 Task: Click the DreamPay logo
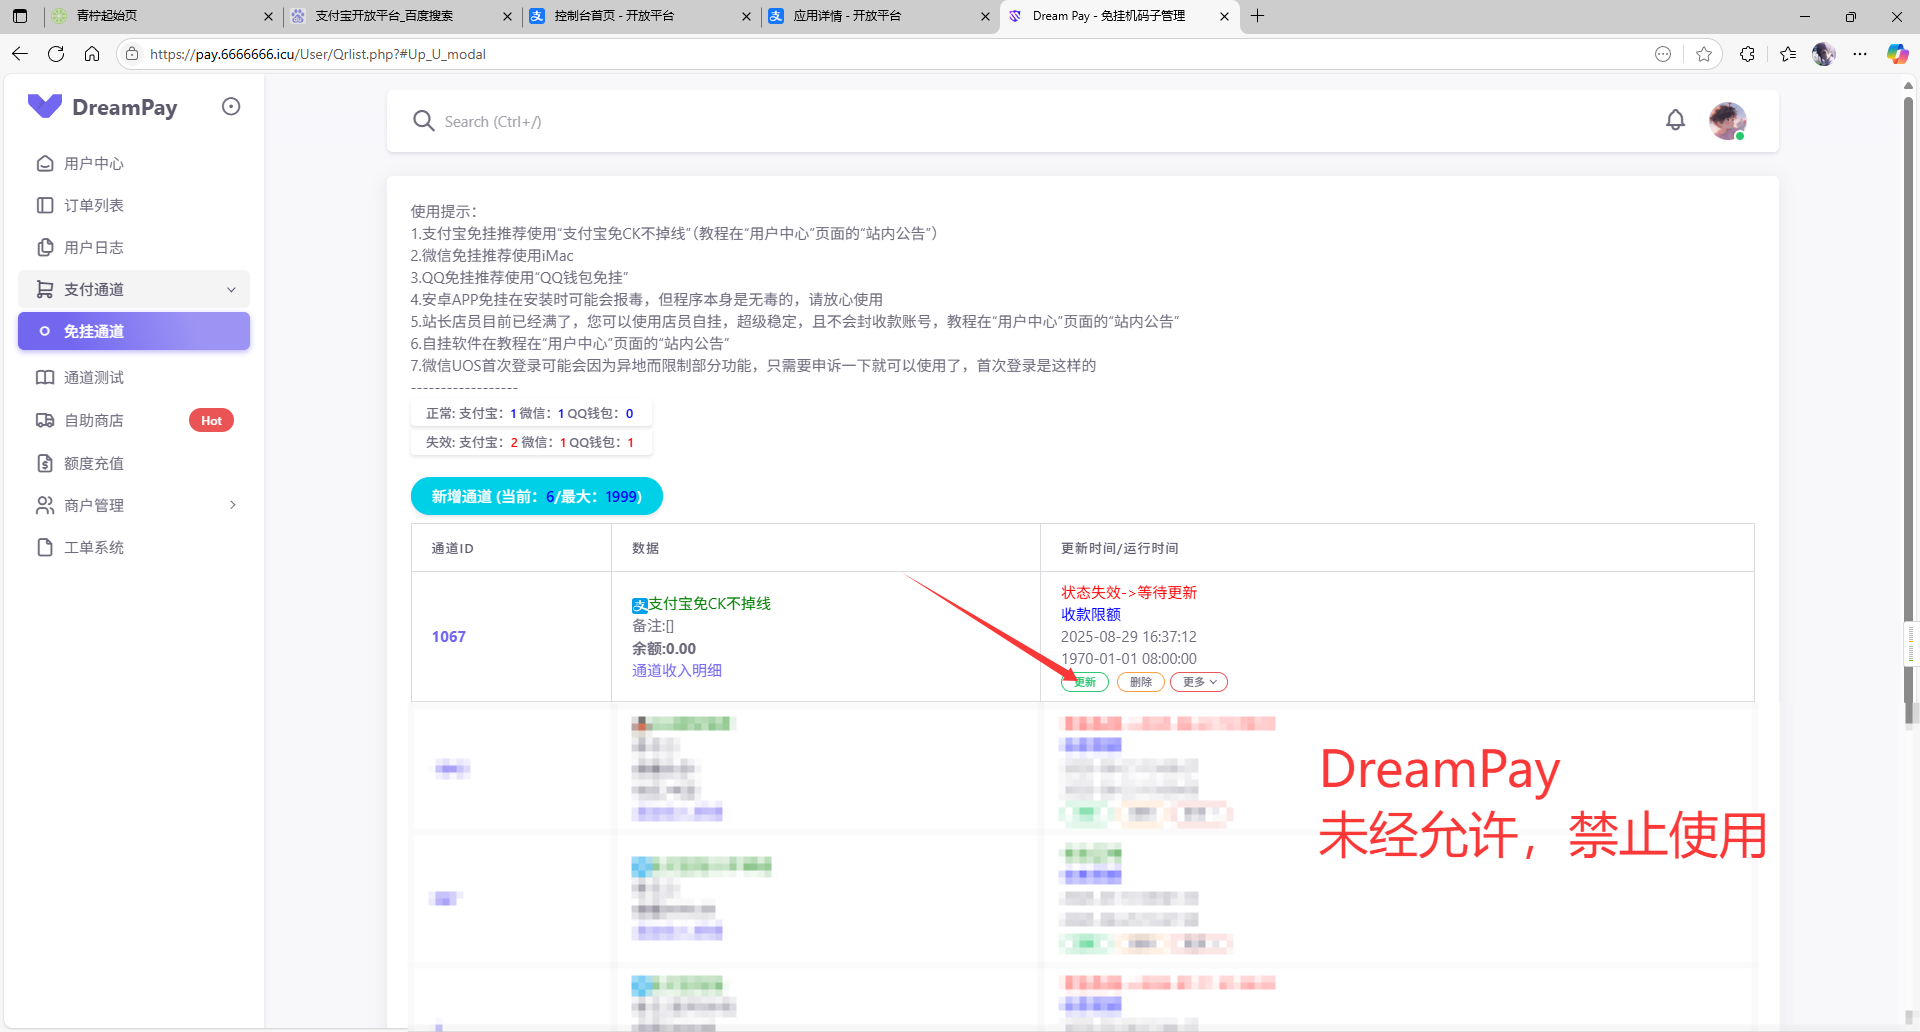tap(103, 107)
